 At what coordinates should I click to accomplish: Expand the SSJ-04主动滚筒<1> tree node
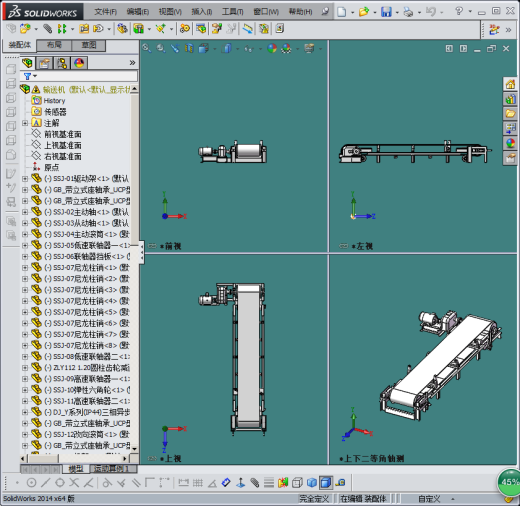pyautogui.click(x=25, y=234)
